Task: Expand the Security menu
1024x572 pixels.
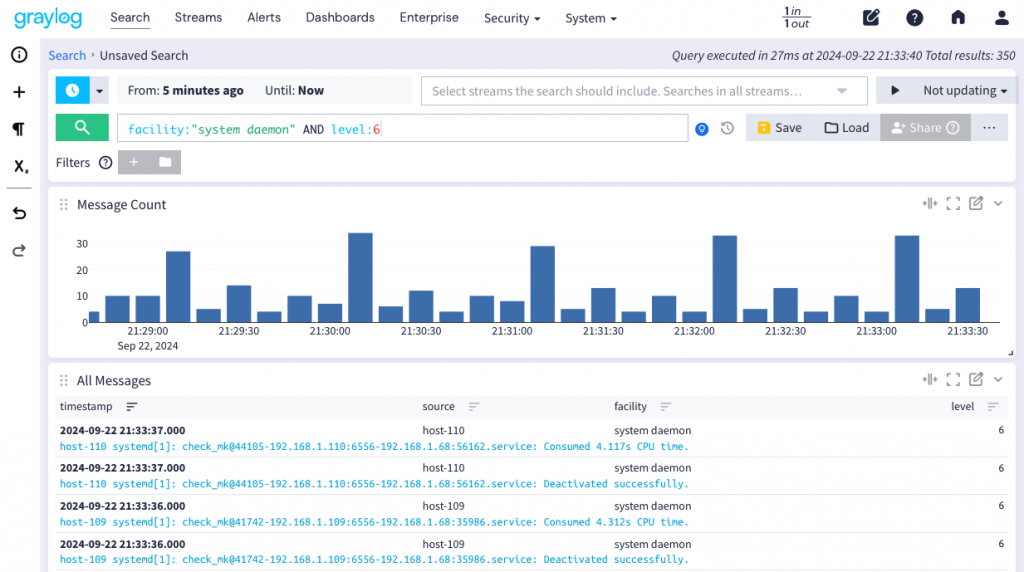Action: pos(512,18)
